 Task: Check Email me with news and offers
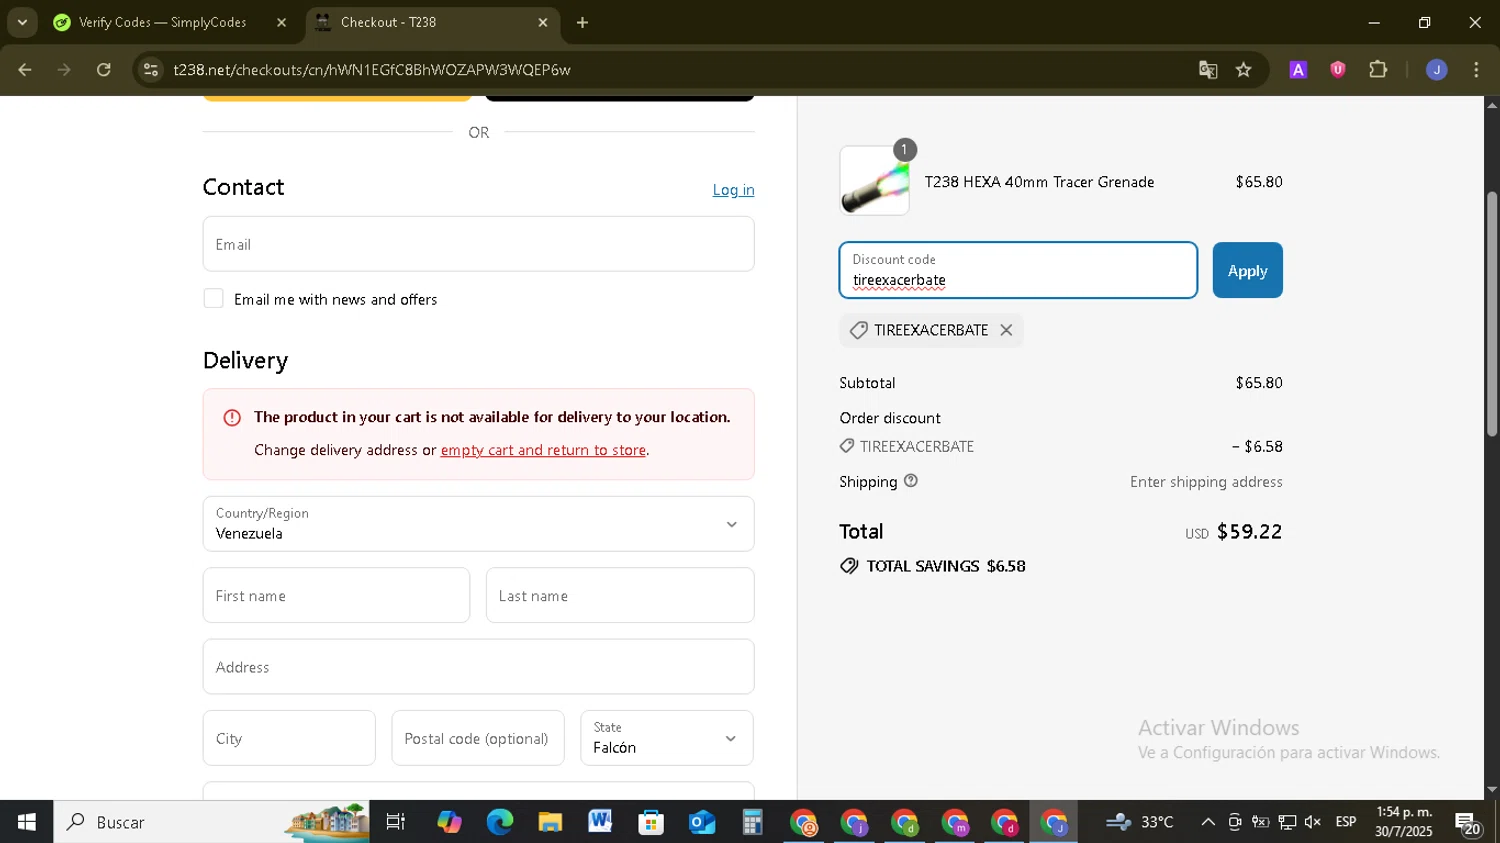click(x=213, y=299)
